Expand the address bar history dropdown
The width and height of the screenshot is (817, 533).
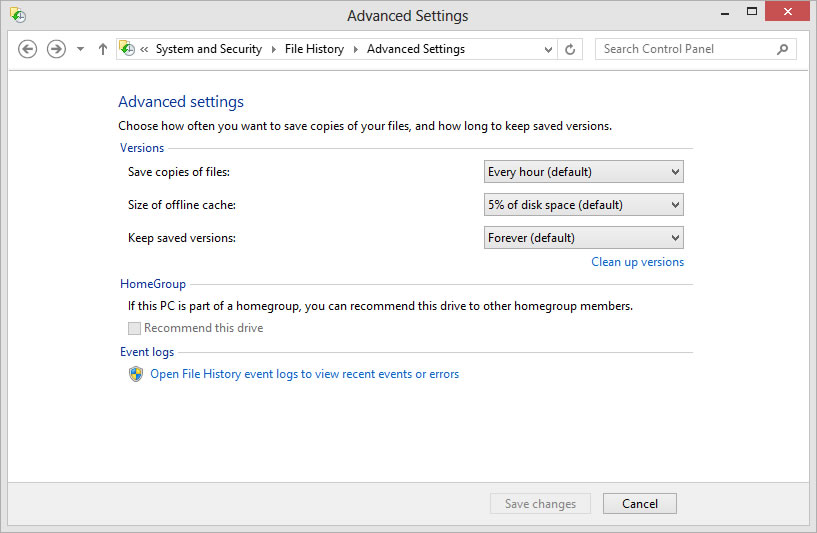[x=548, y=49]
